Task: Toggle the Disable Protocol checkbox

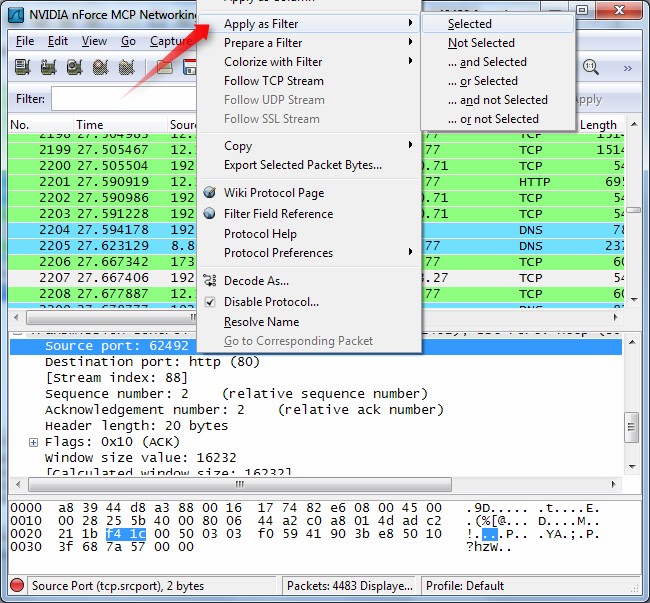Action: 210,302
